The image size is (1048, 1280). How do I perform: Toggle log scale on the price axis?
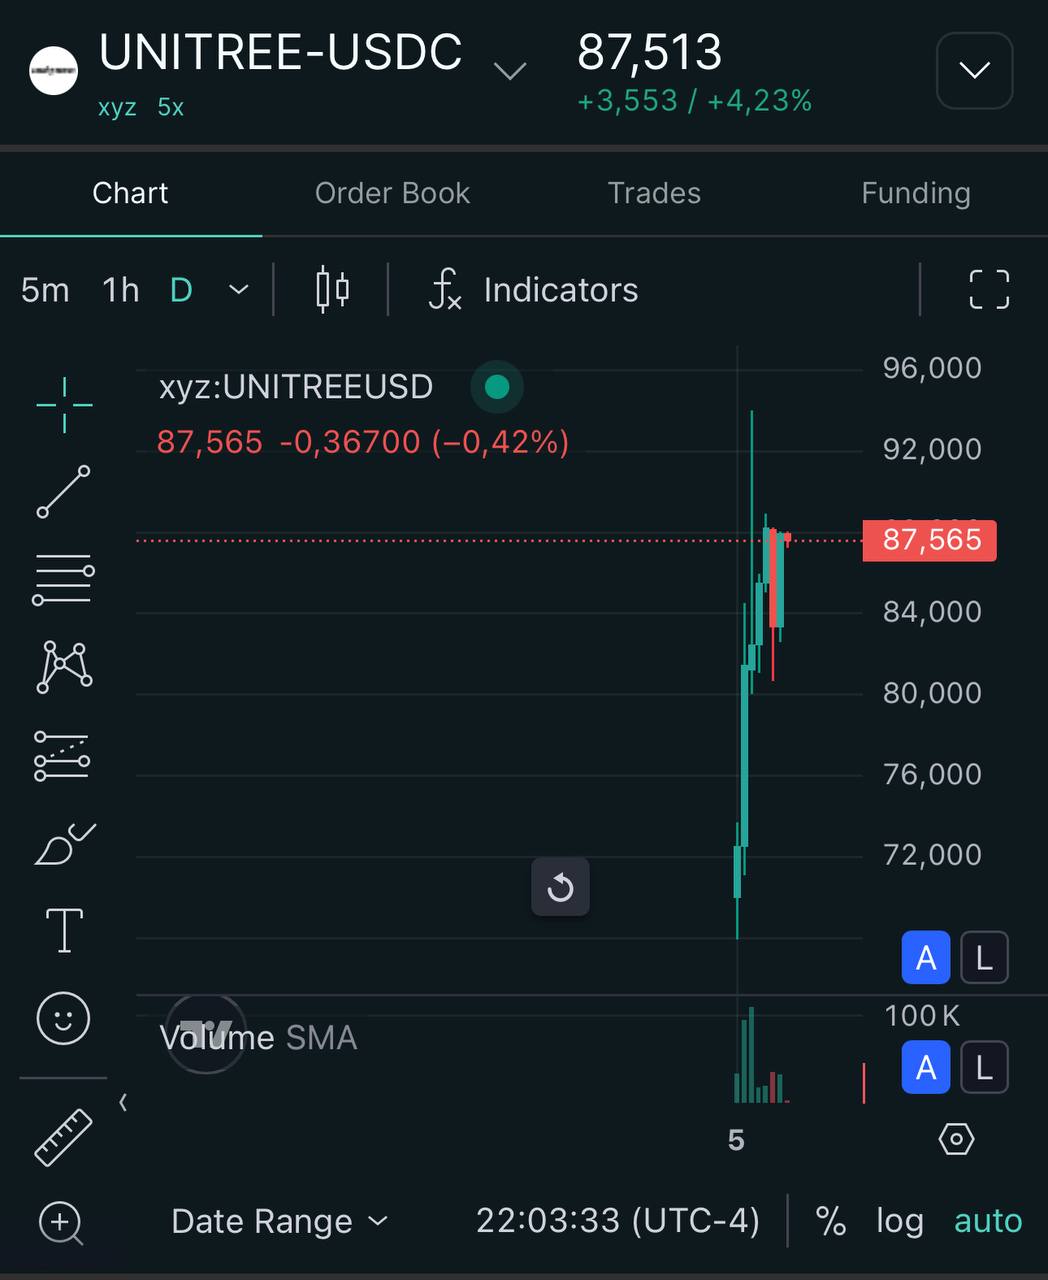click(x=899, y=1221)
